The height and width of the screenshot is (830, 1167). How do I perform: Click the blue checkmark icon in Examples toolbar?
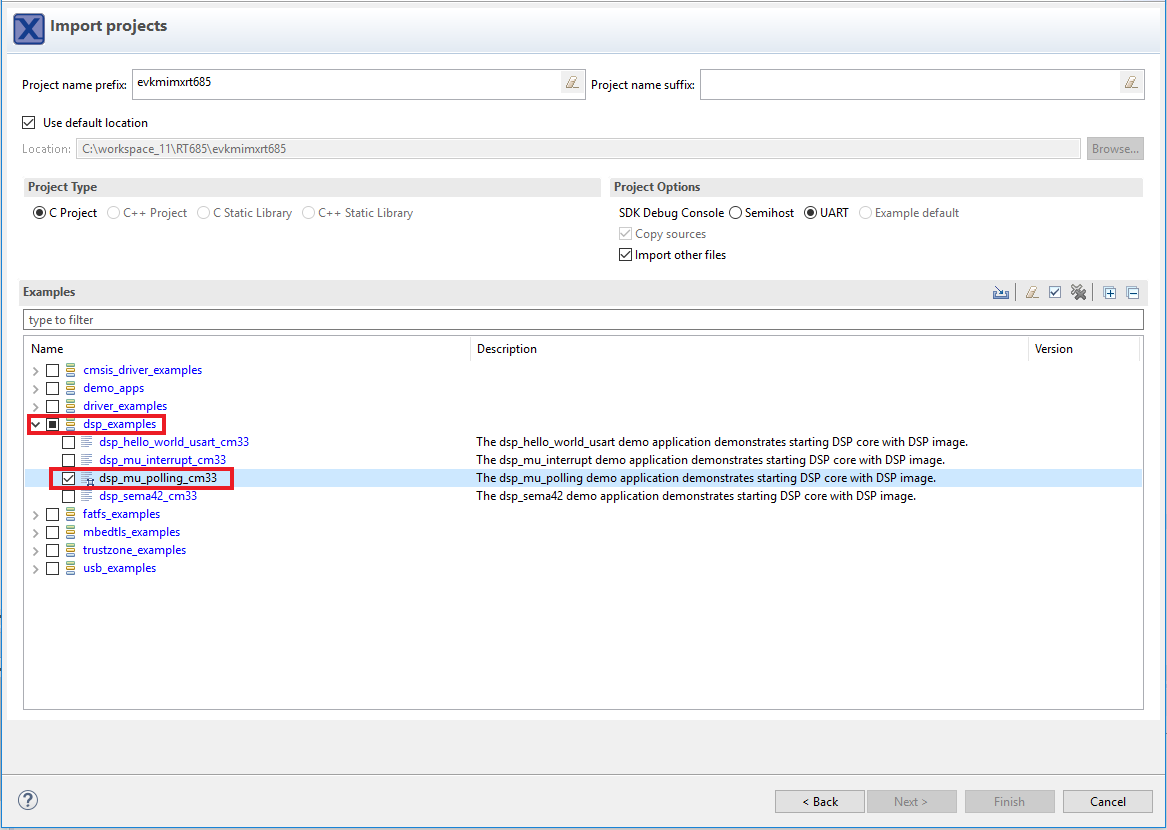coord(1055,293)
